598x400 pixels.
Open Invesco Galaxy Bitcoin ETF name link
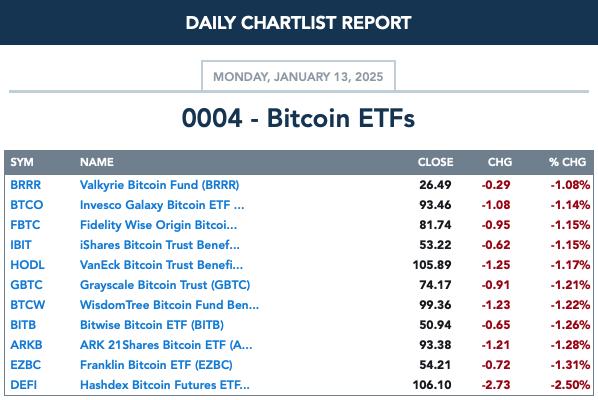pos(162,205)
